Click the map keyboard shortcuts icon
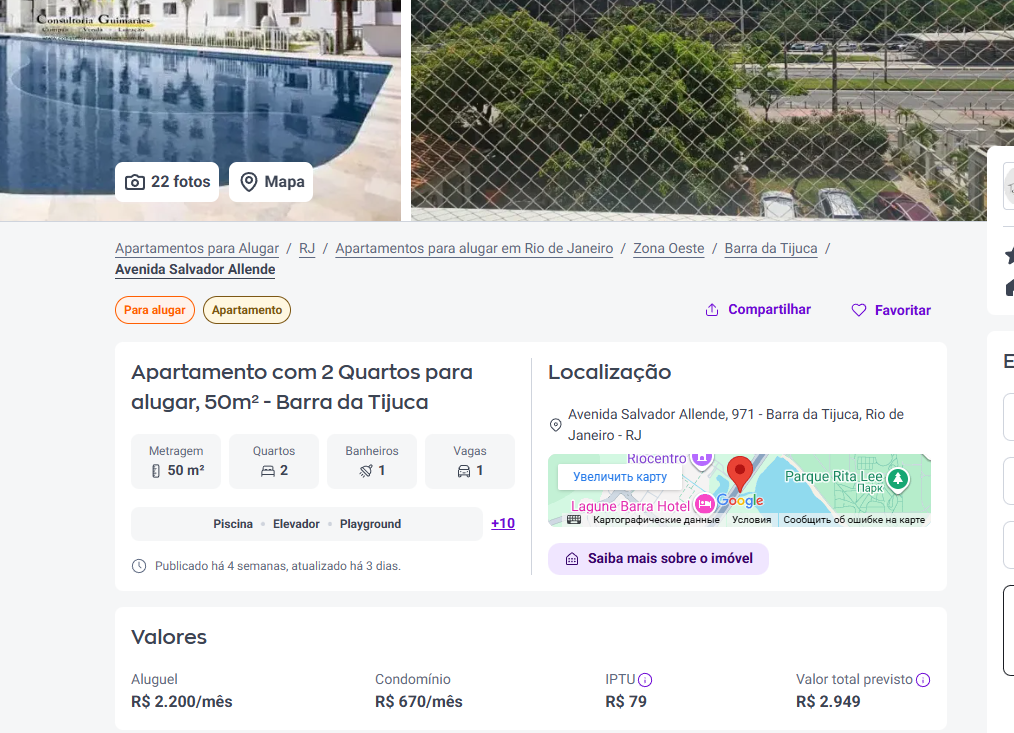This screenshot has height=733, width=1014. coord(574,520)
